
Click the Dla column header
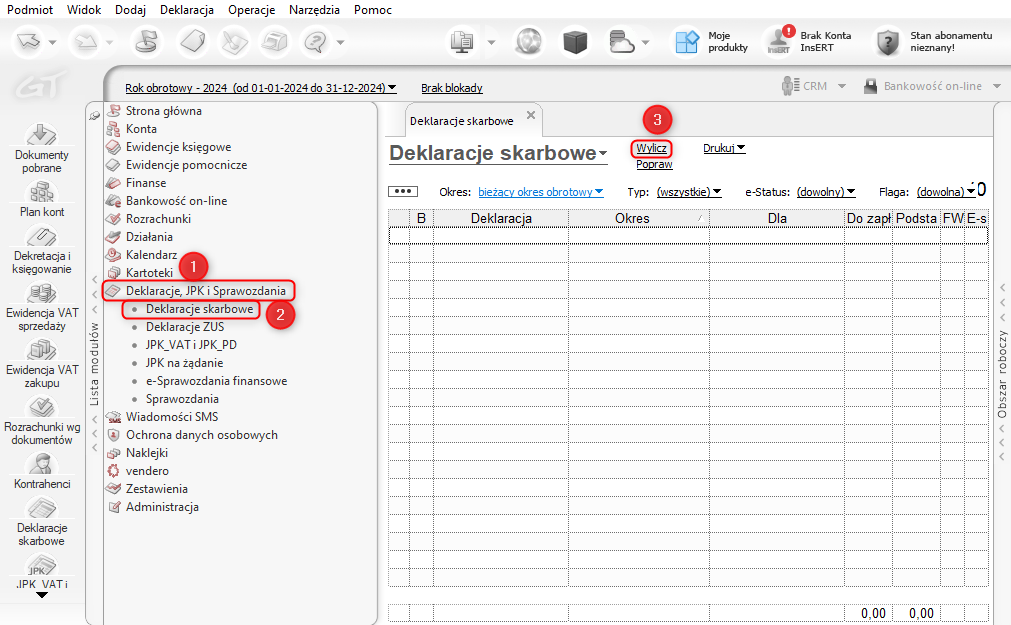coord(777,219)
